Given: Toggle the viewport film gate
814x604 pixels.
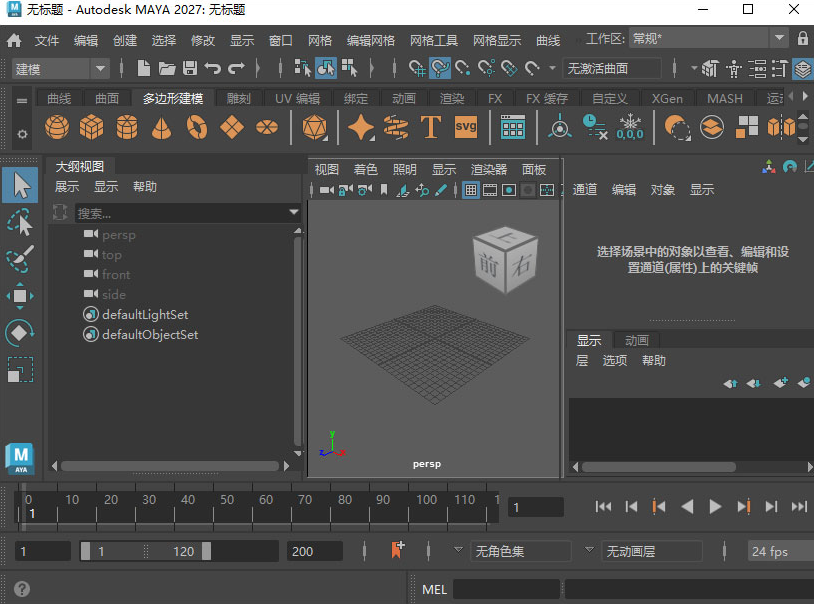Looking at the screenshot, I should (x=490, y=190).
